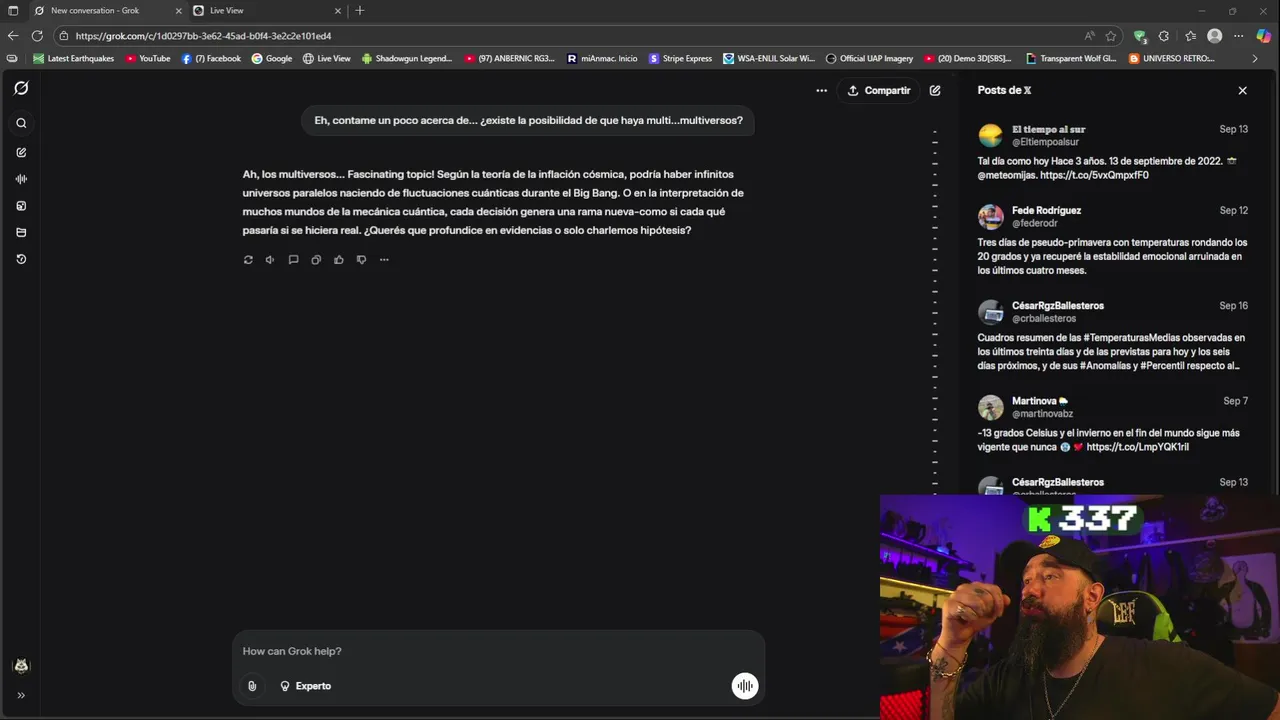Screen dimensions: 1280x720
Task: Open Martinova's t.co link
Action: click(x=1138, y=447)
